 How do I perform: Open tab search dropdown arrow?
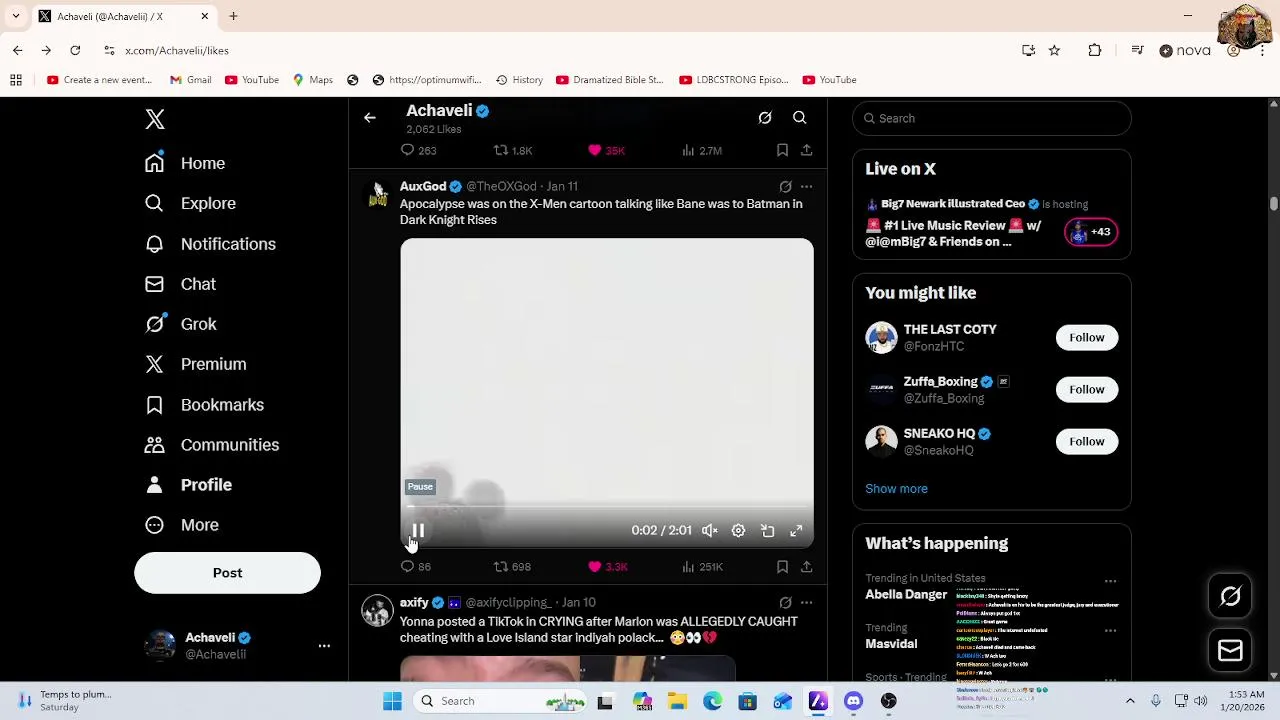pyautogui.click(x=15, y=16)
